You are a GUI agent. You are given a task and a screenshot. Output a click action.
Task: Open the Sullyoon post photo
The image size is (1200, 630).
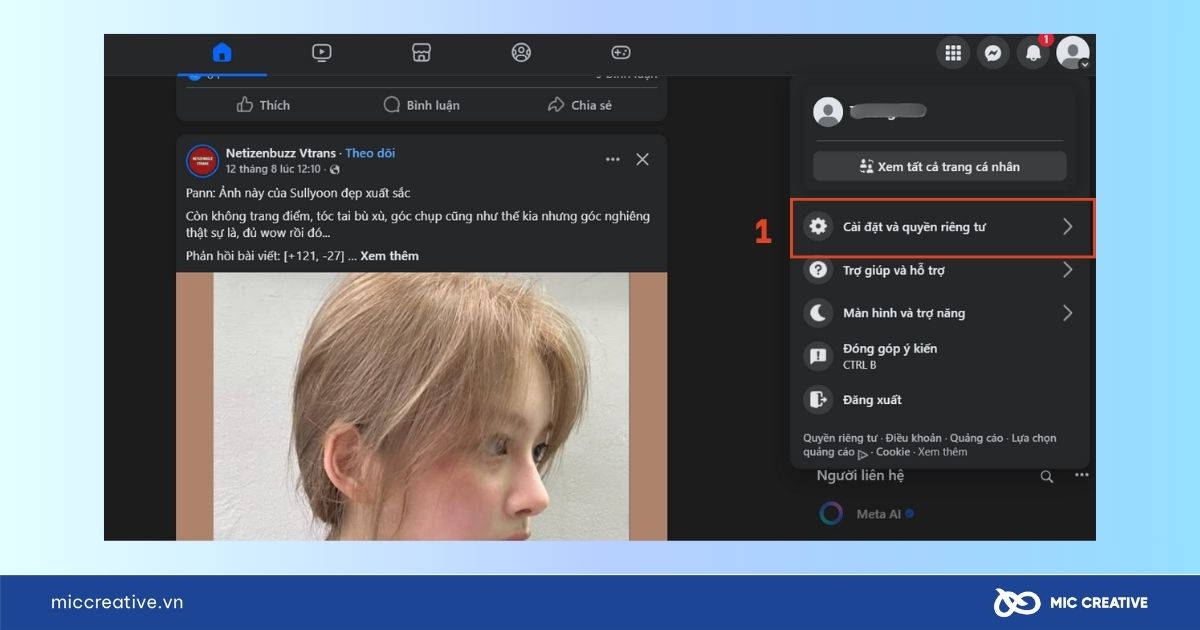click(421, 406)
